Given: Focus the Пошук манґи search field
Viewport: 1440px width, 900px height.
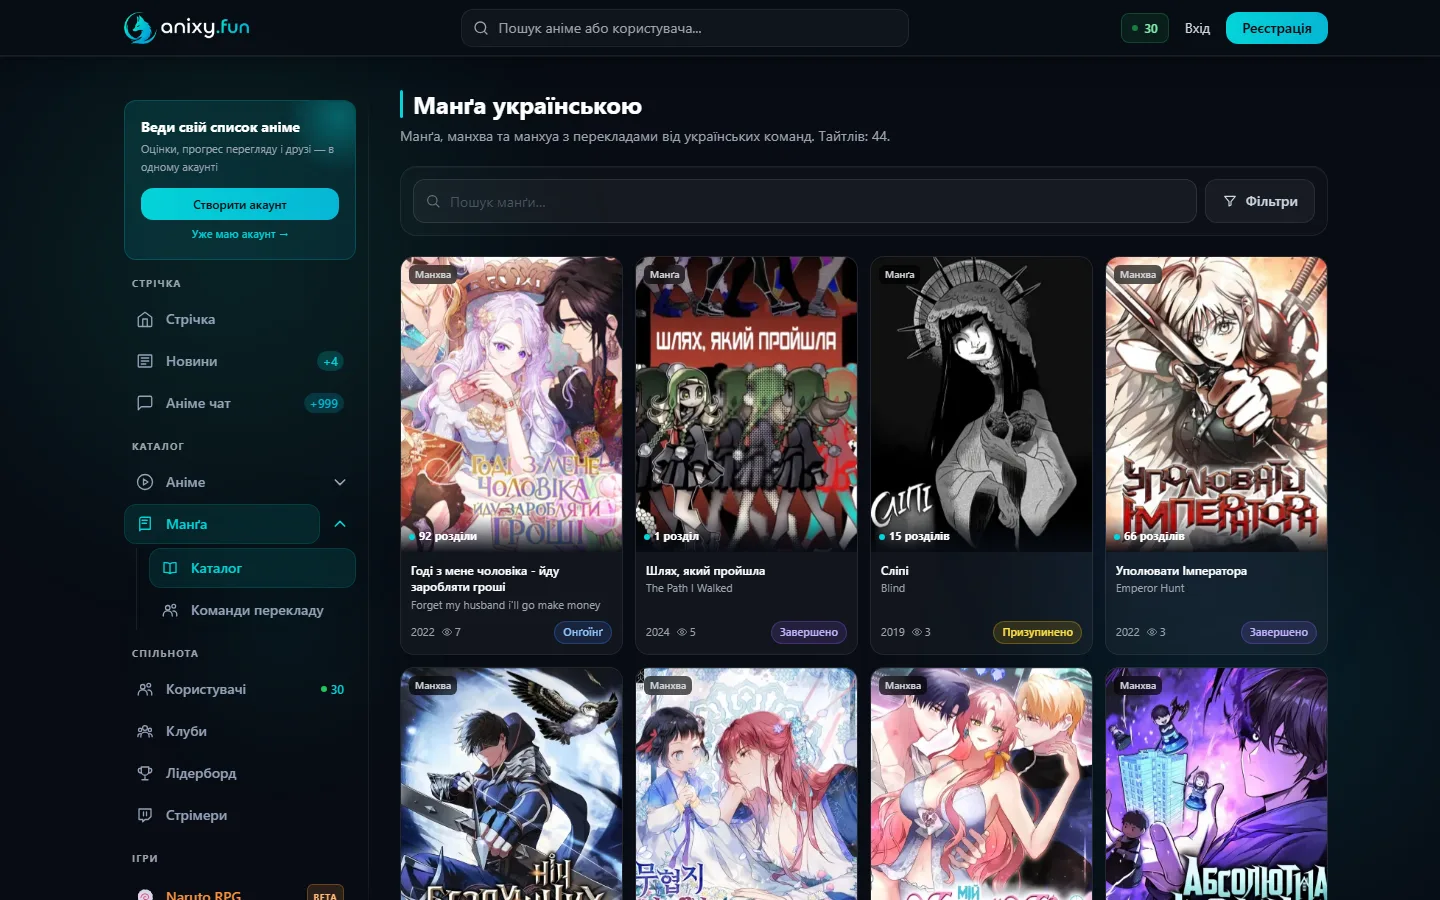Looking at the screenshot, I should 805,201.
